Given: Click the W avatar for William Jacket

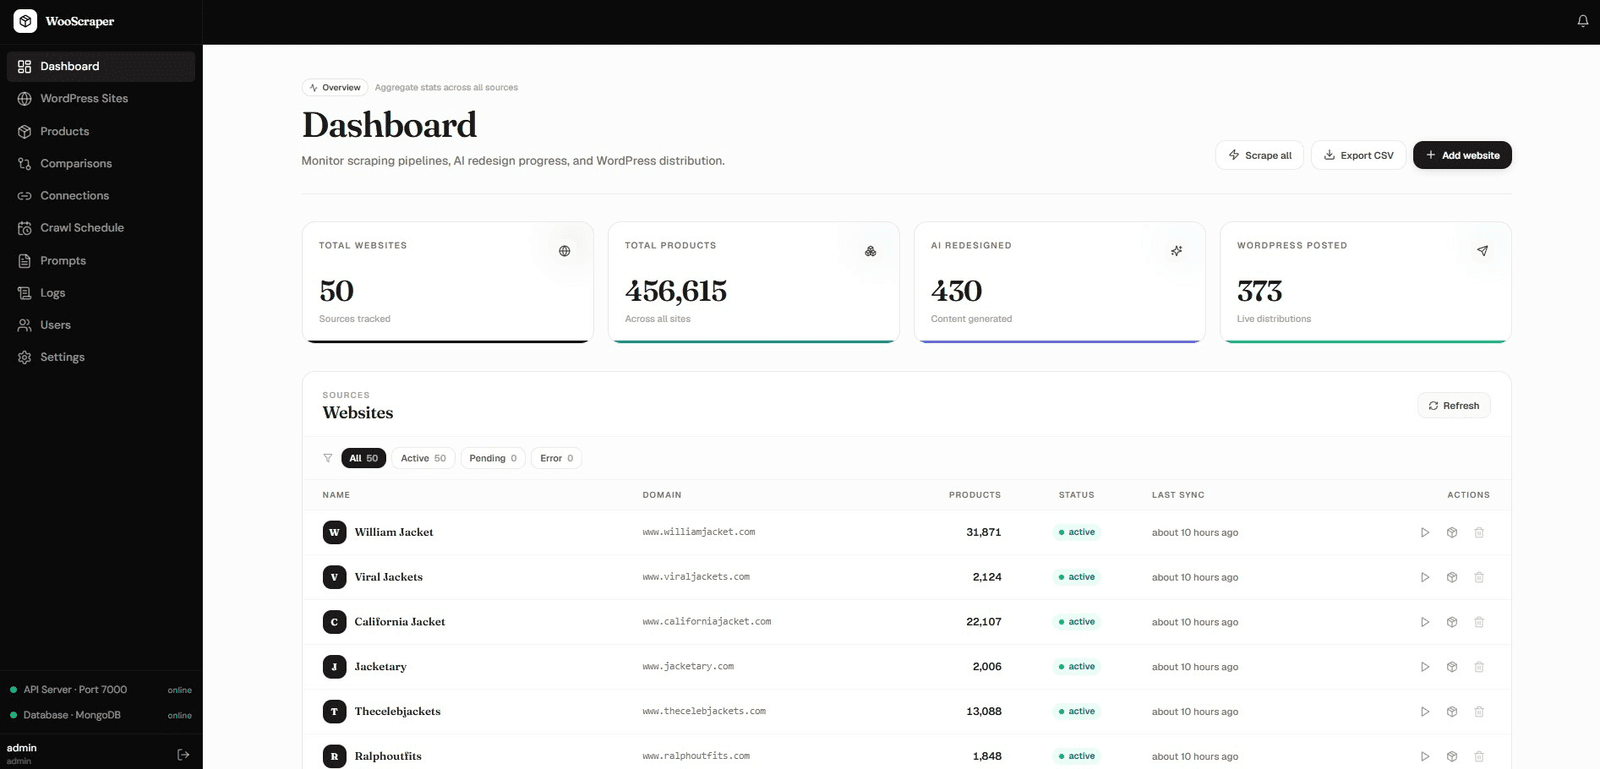Looking at the screenshot, I should [334, 532].
